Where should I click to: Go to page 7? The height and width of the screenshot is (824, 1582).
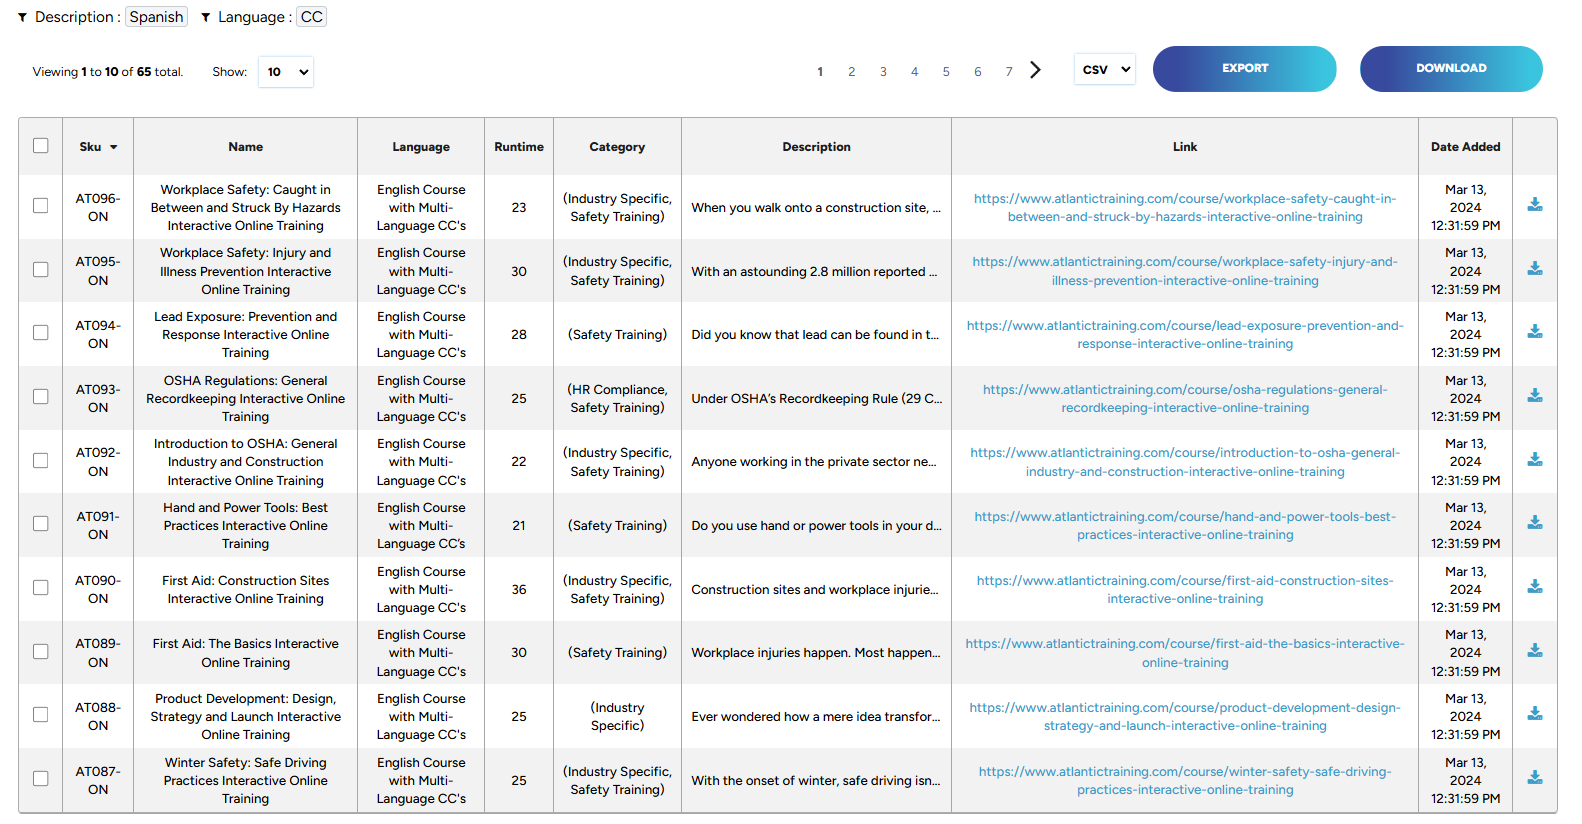(x=1009, y=72)
